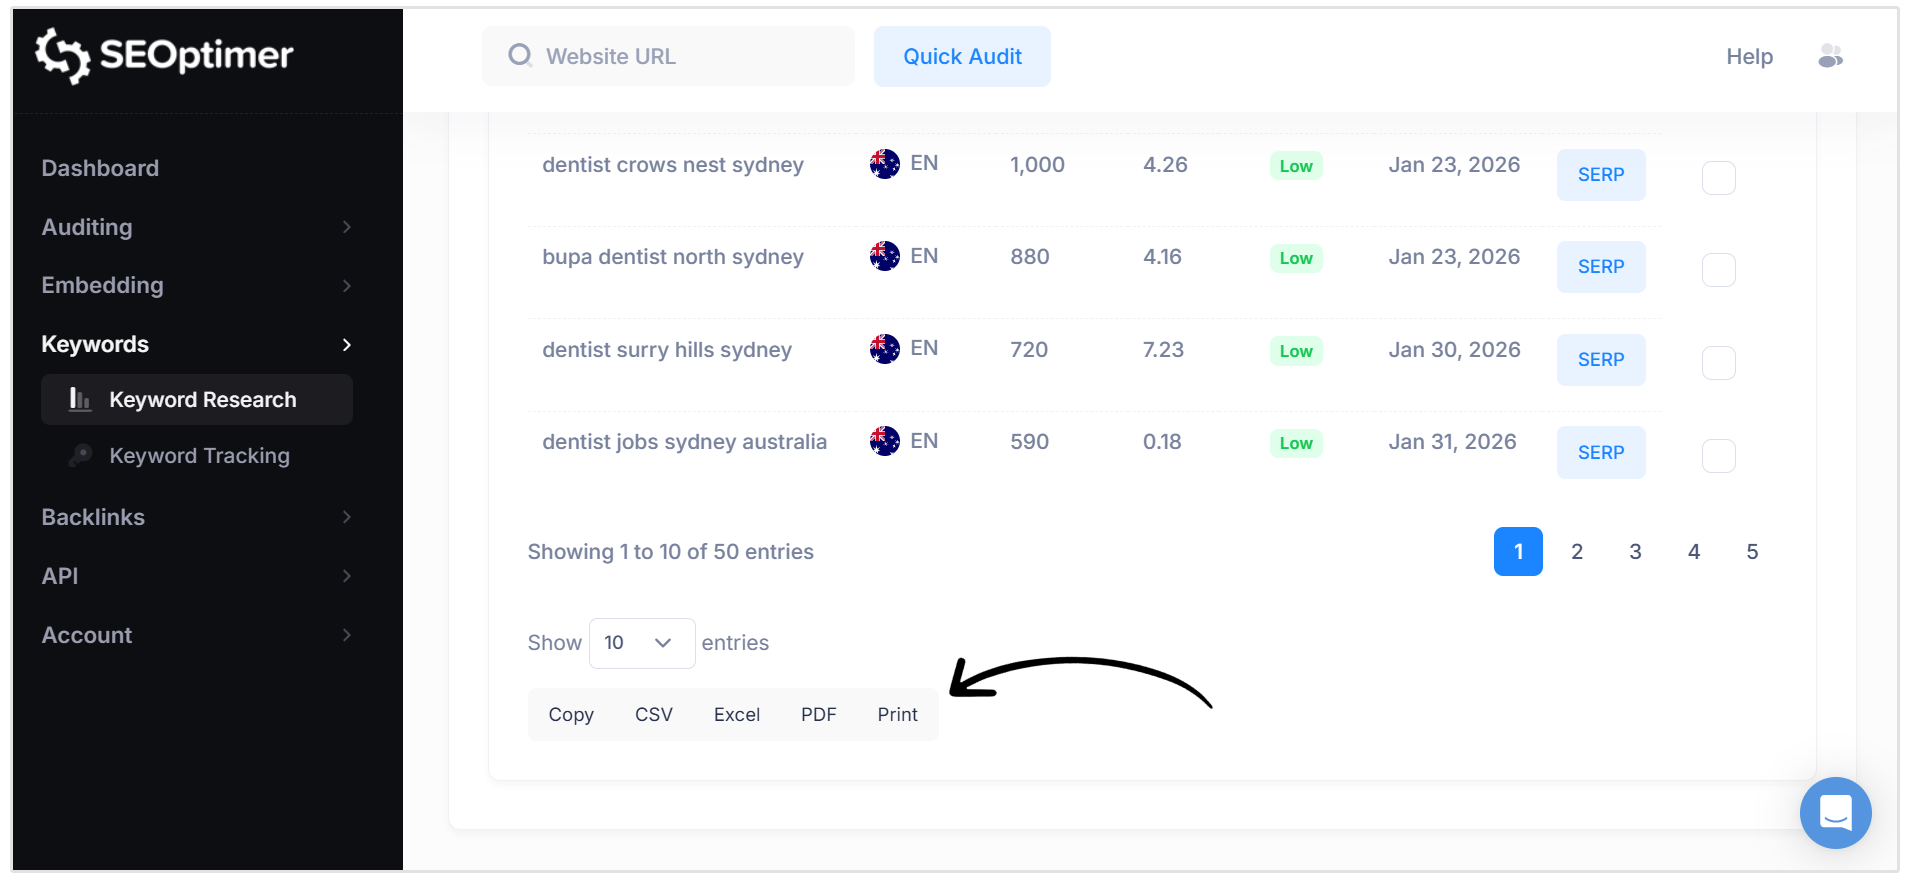
Task: Open the Show entries dropdown
Action: pos(641,643)
